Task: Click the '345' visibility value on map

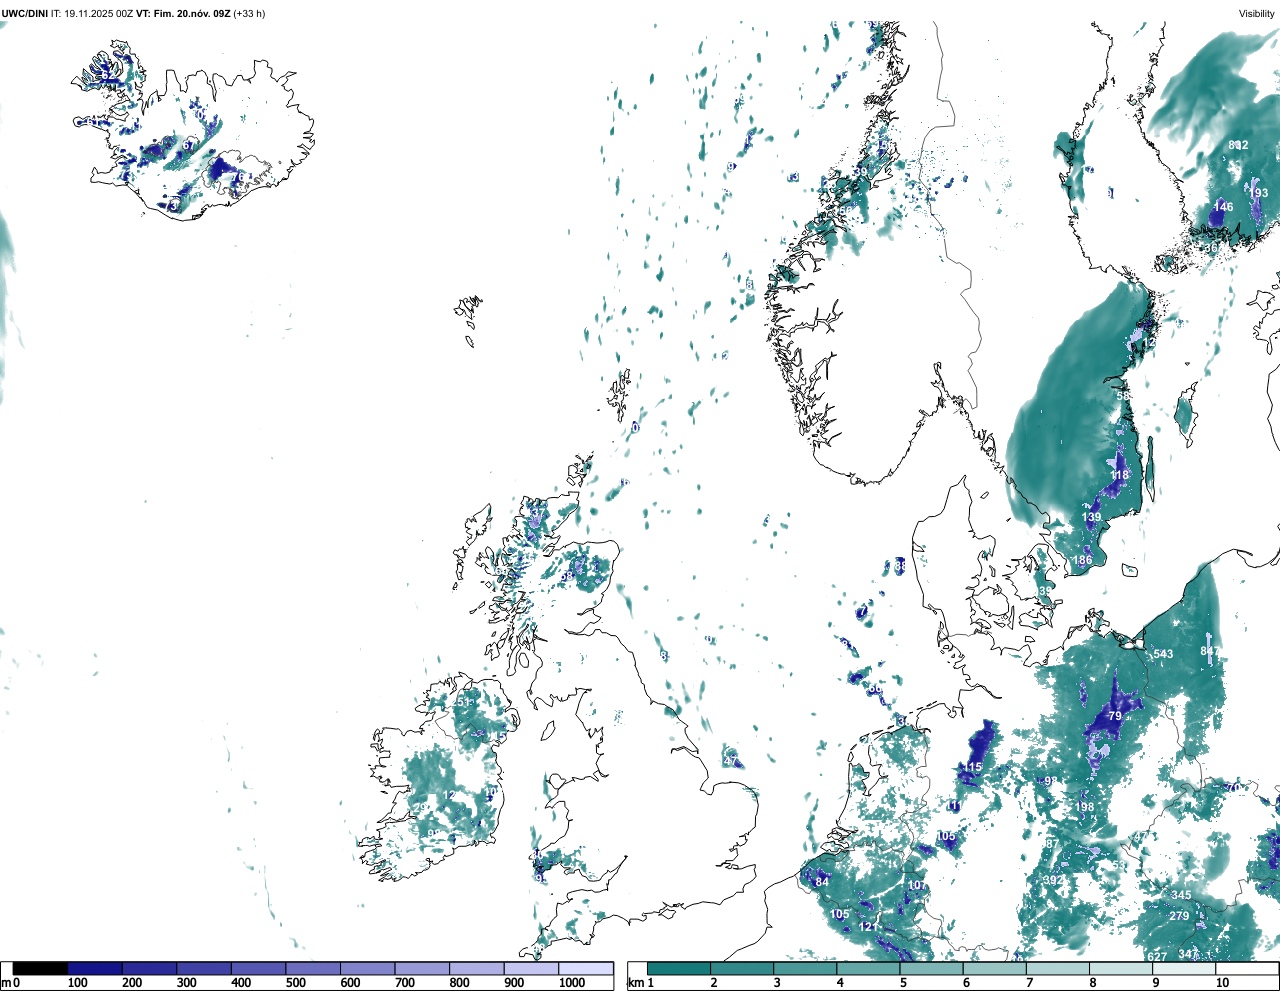Action: click(x=1181, y=895)
